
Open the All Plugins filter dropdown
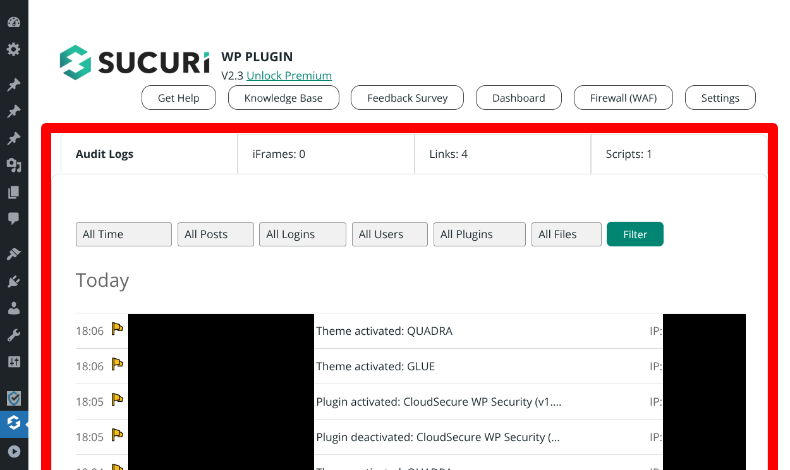coord(480,234)
